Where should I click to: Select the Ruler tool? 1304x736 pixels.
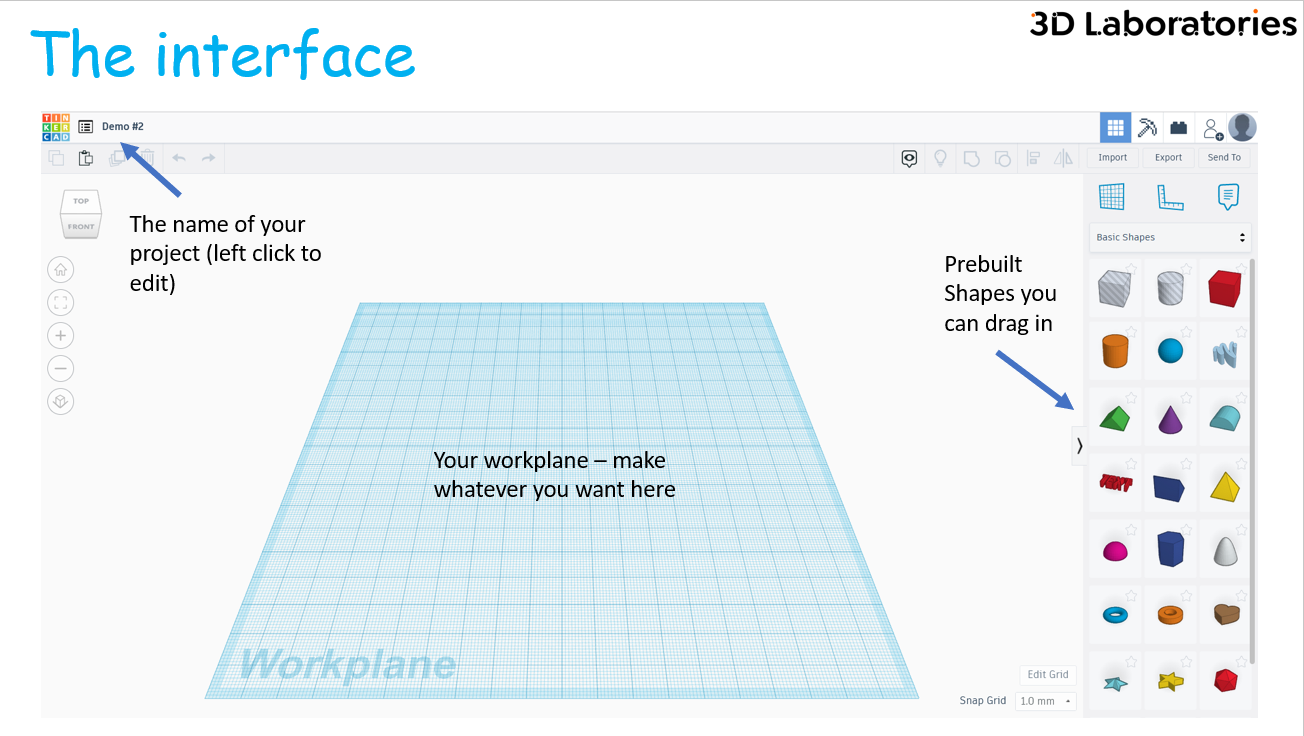click(x=1170, y=197)
